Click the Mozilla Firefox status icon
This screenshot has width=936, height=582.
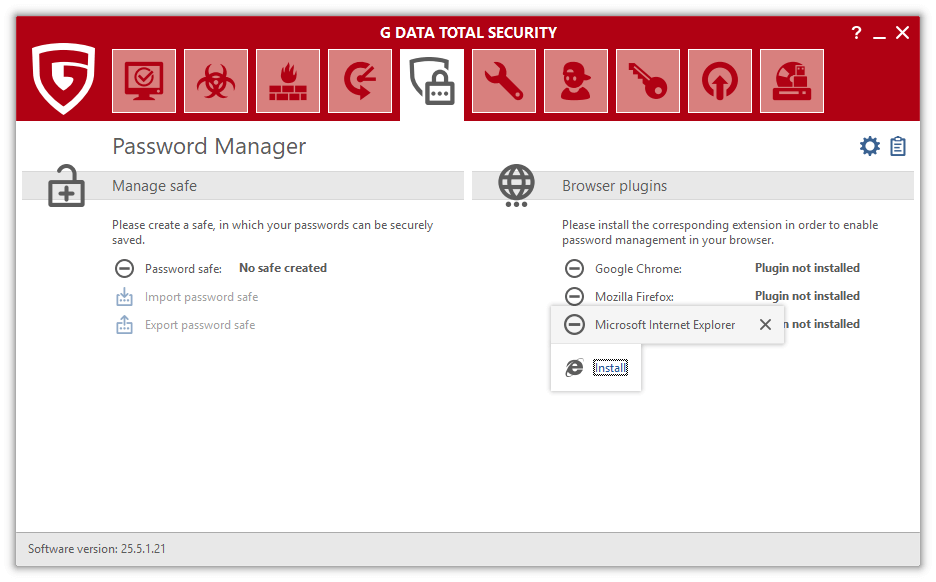[574, 296]
